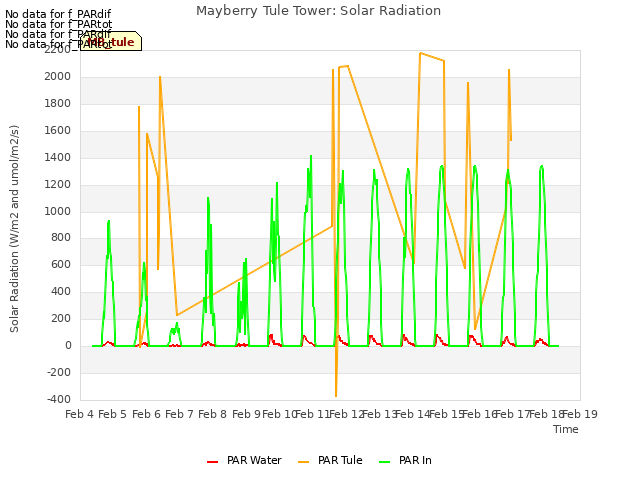Click the 600 y-axis tick label
This screenshot has width=640, height=480.
61,264
